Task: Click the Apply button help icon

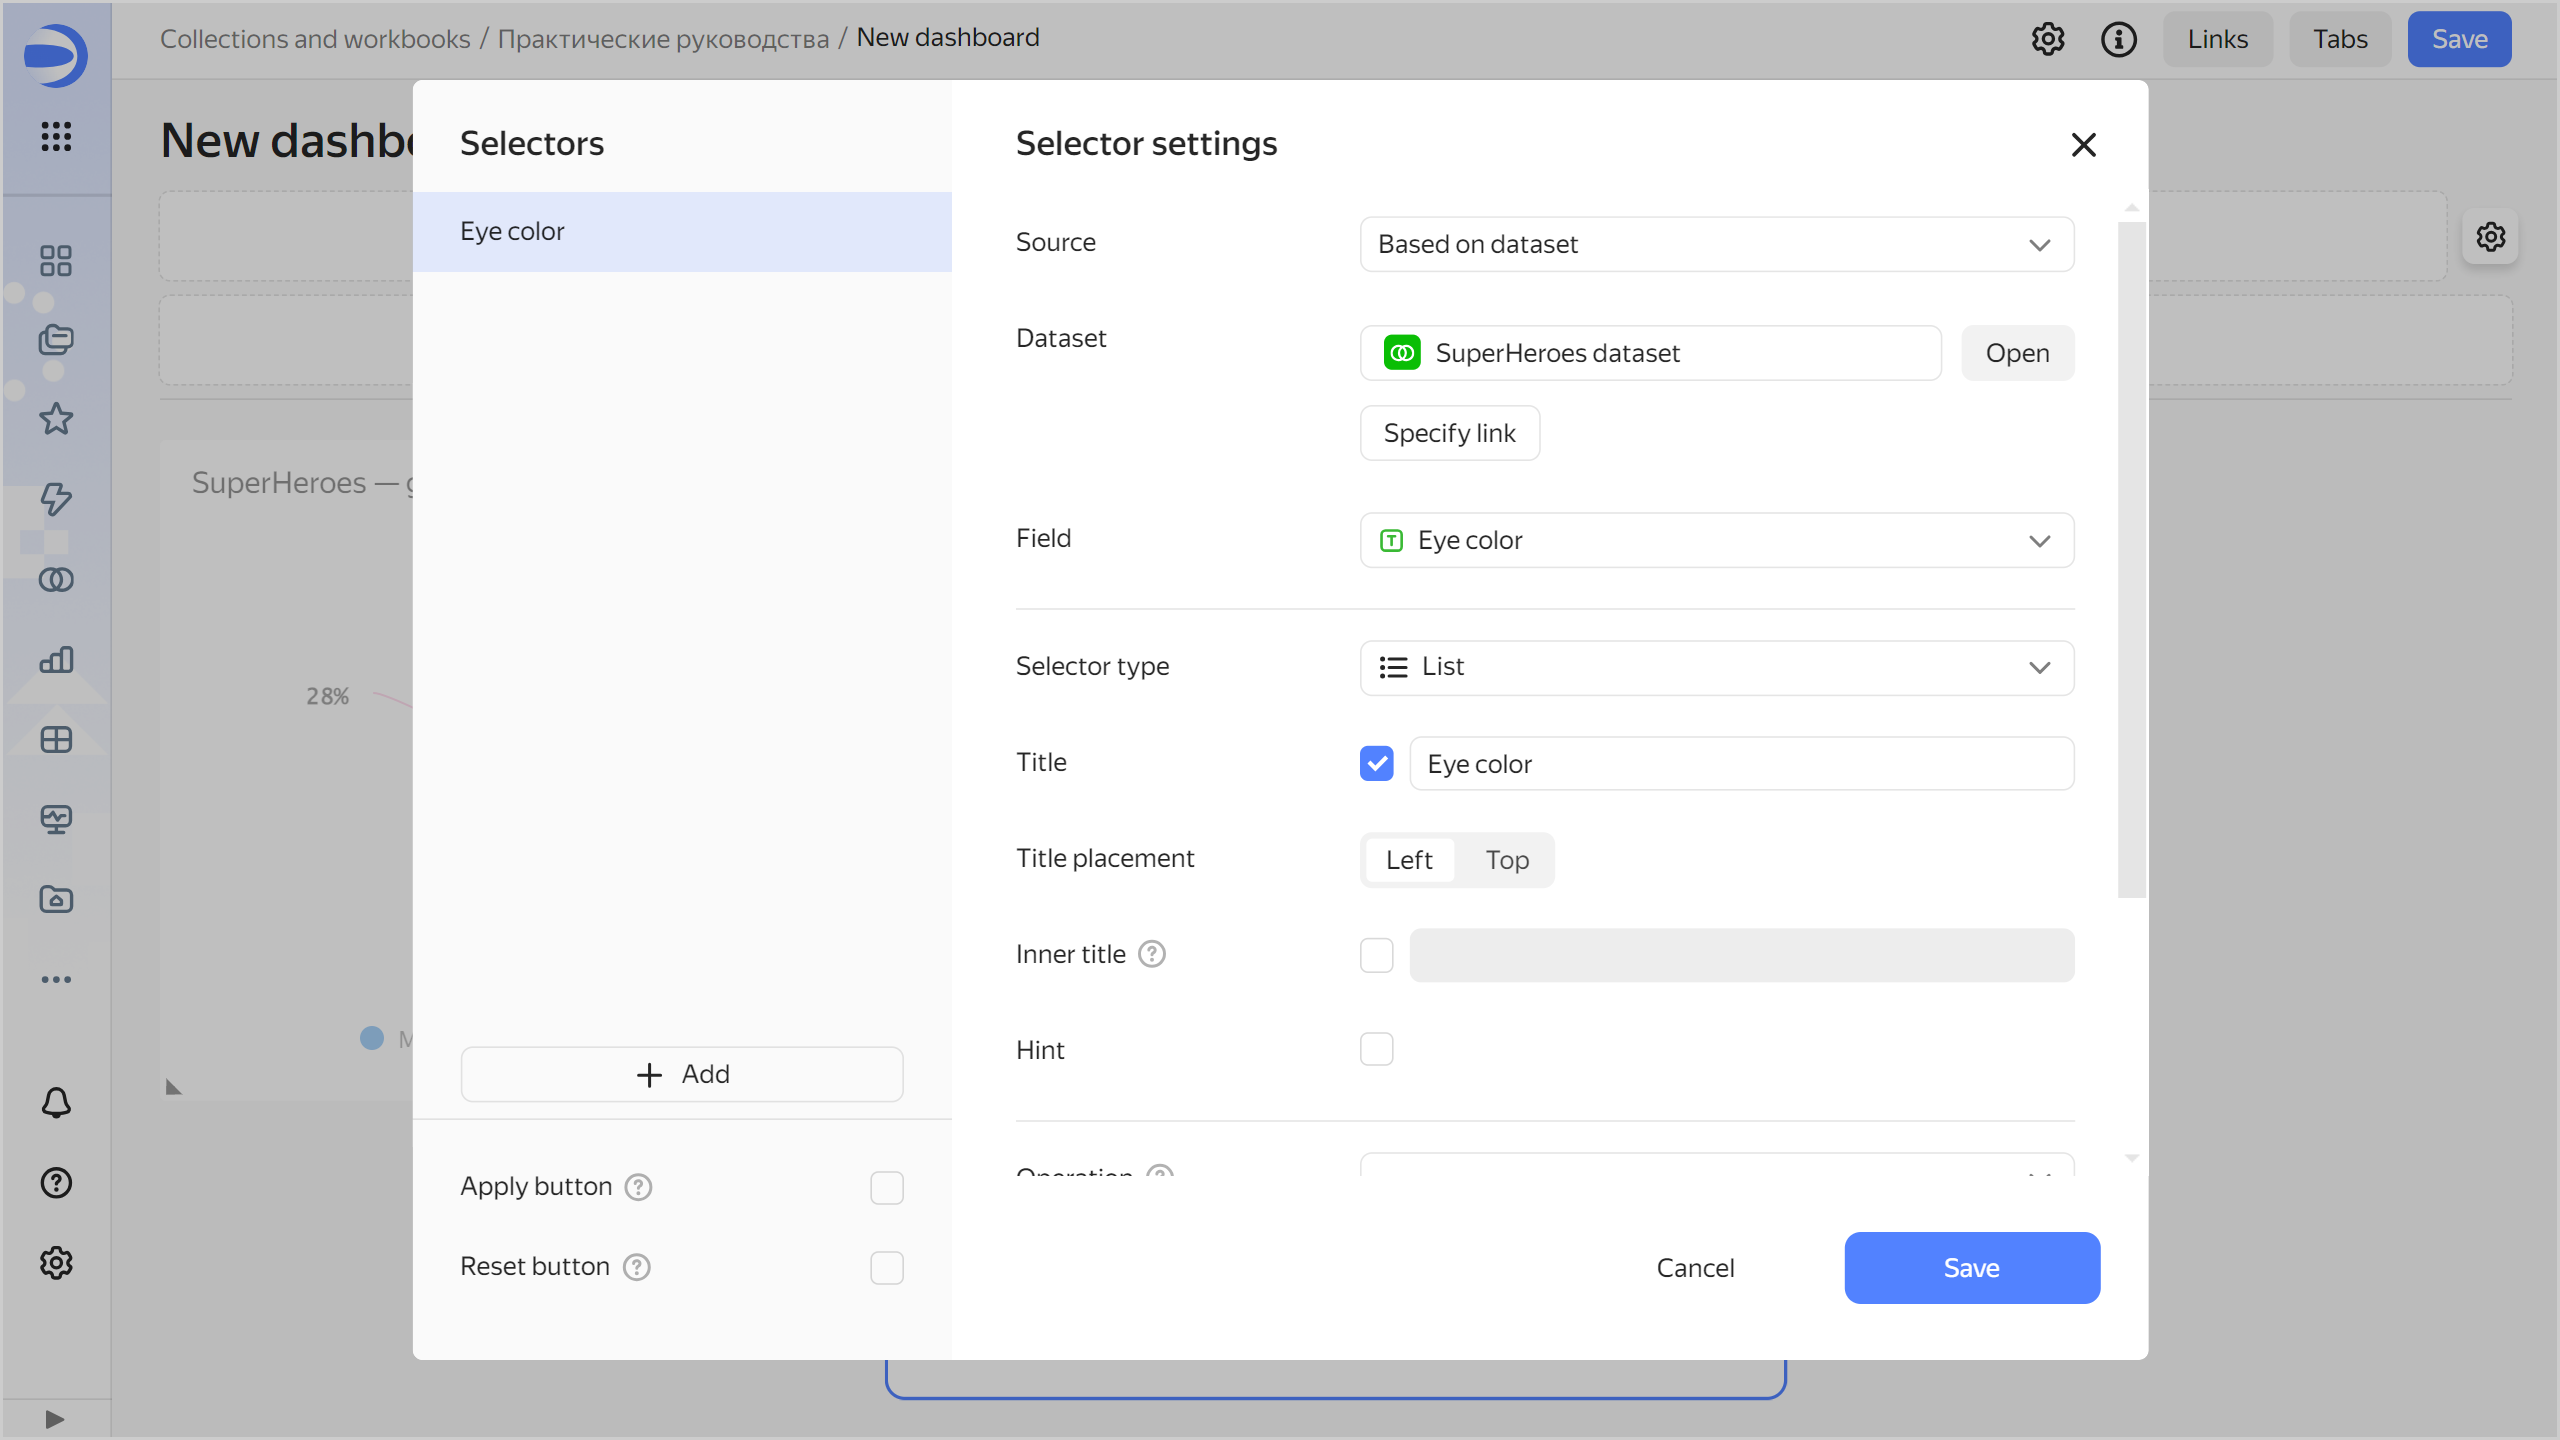Action: click(638, 1187)
